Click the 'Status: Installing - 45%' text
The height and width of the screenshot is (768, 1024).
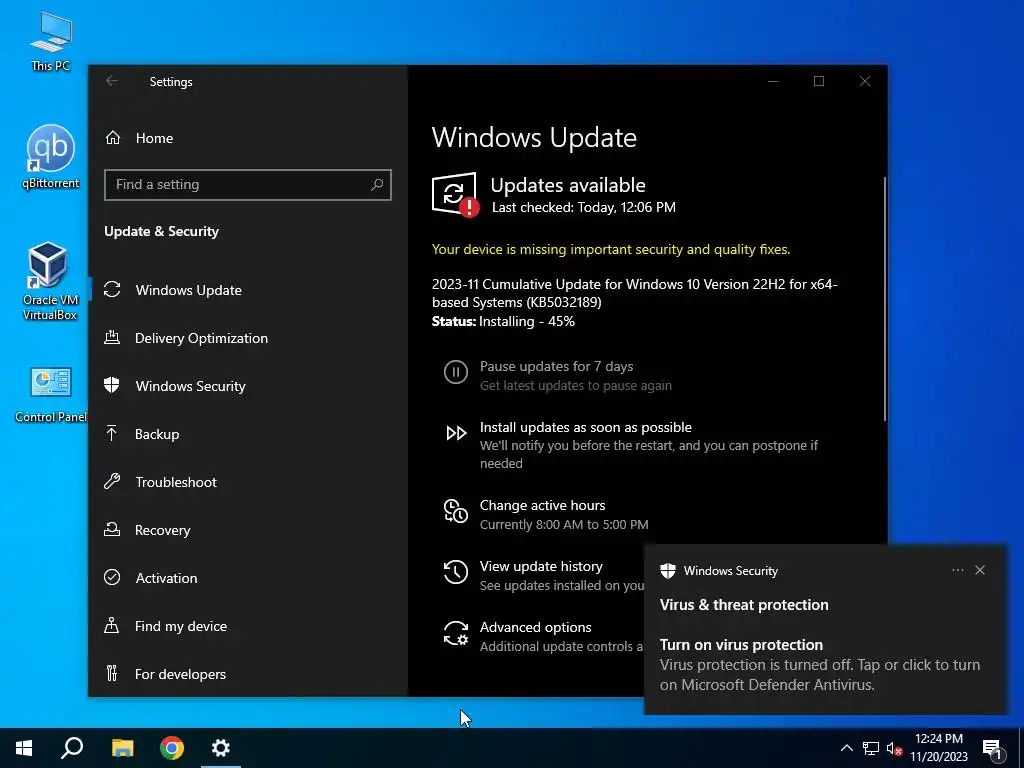[503, 321]
